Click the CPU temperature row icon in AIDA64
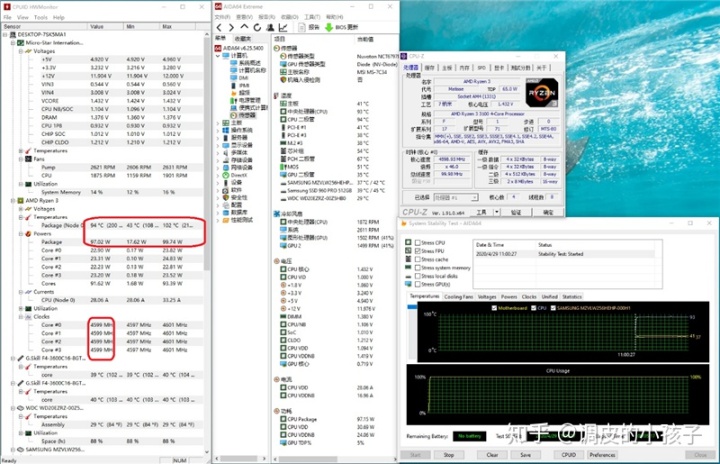720x464 pixels. (x=283, y=112)
